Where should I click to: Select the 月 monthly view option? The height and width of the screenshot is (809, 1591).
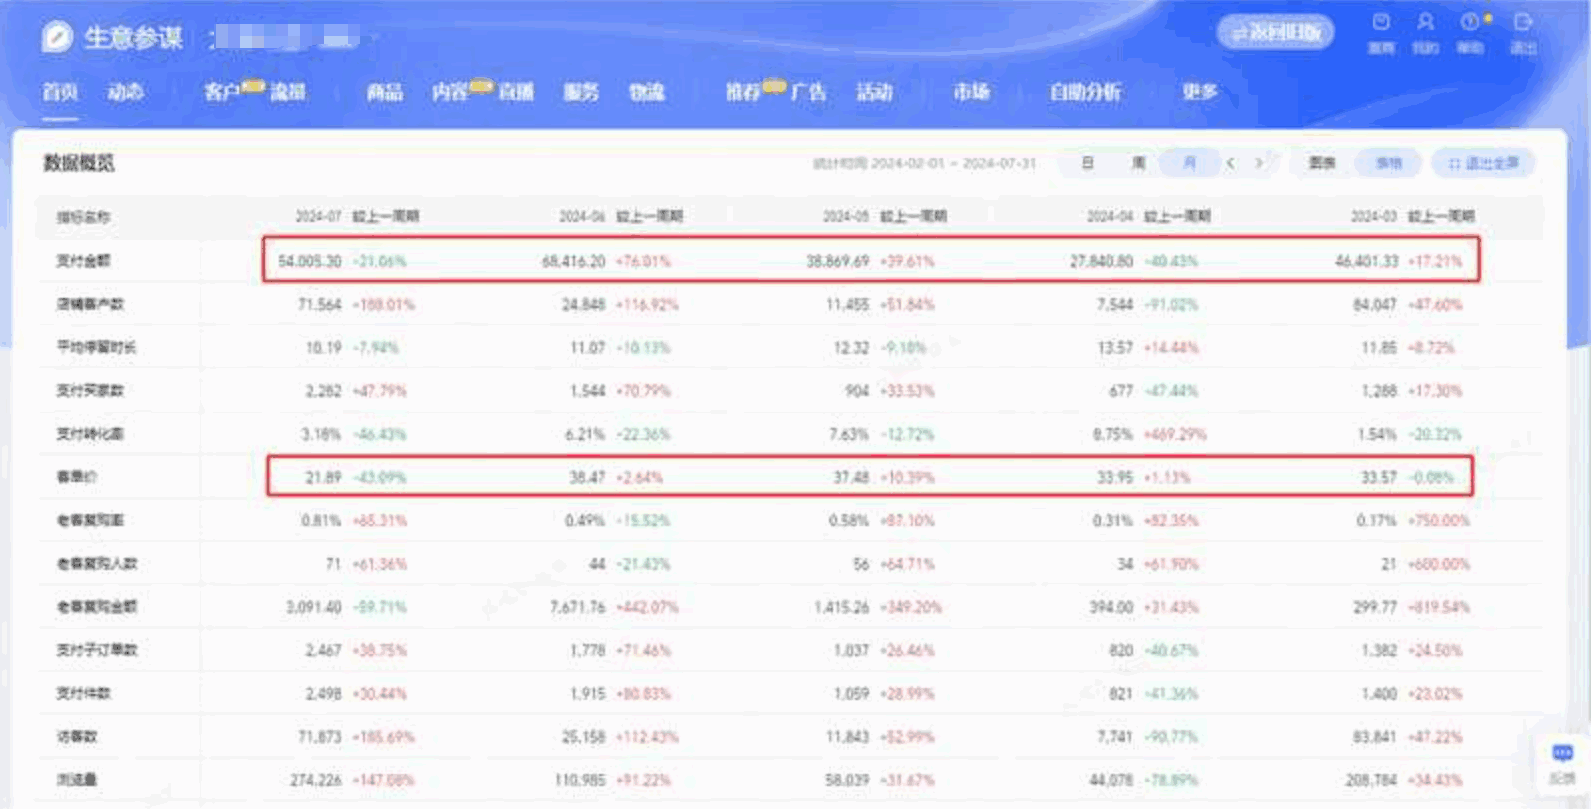click(1189, 163)
